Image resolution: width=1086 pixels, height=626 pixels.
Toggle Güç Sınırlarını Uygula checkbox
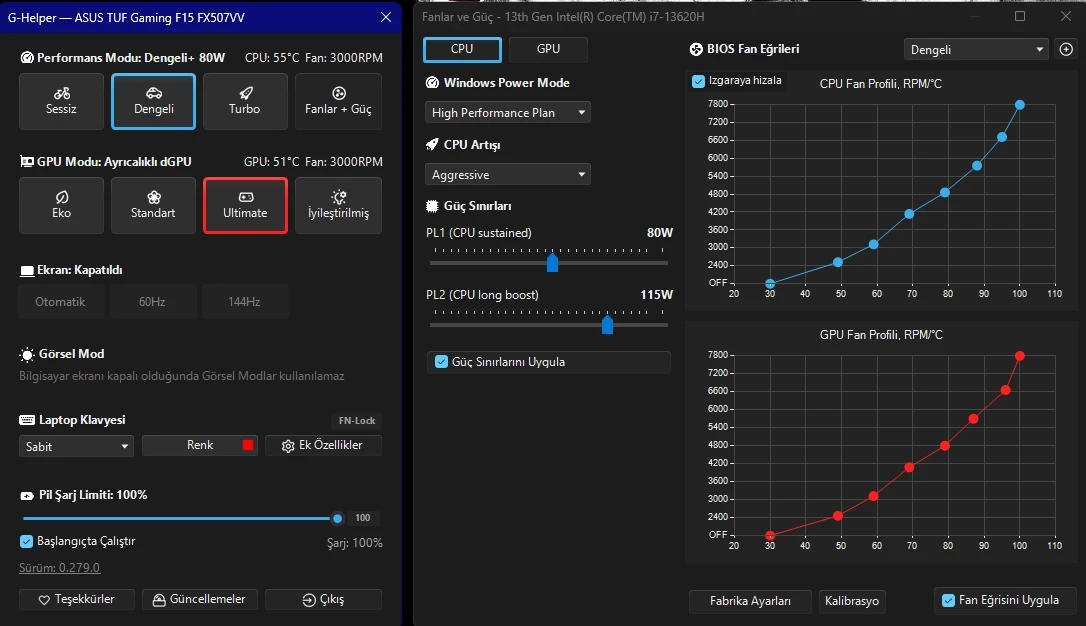point(441,361)
